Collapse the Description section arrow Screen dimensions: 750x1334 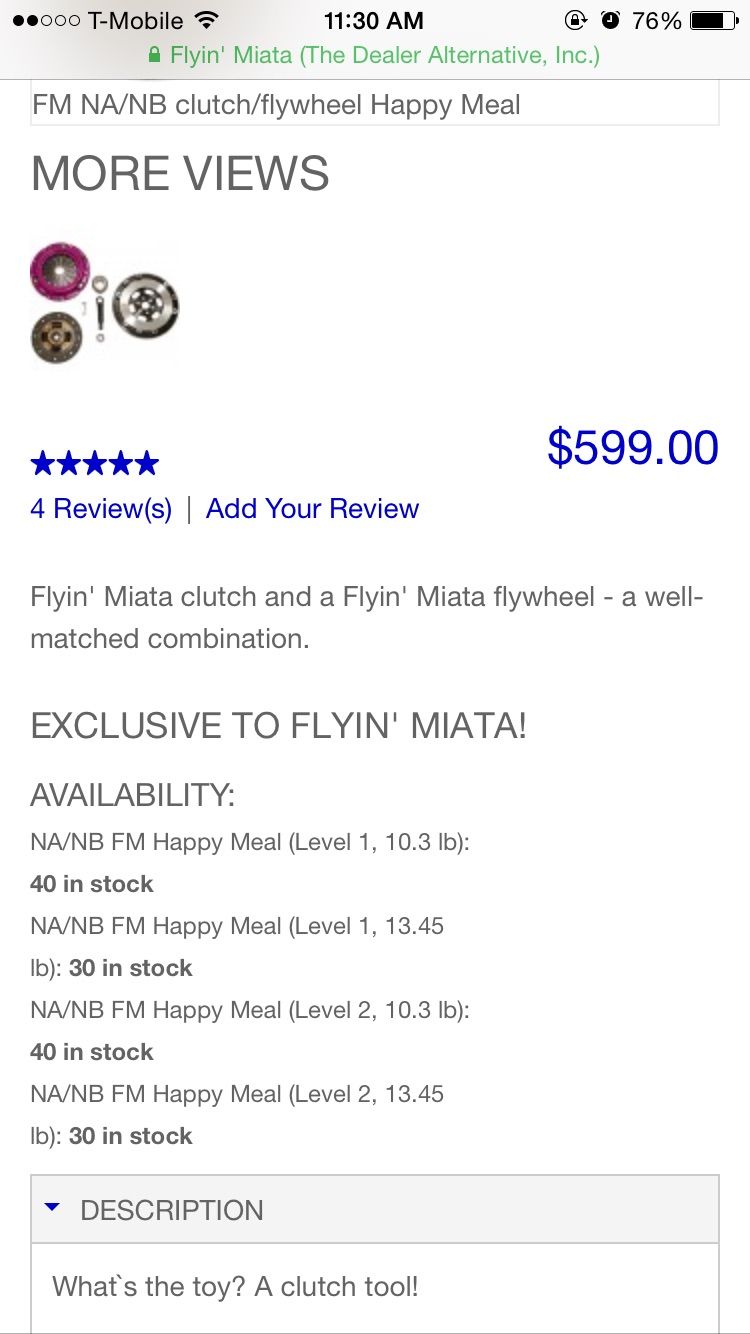click(53, 1208)
